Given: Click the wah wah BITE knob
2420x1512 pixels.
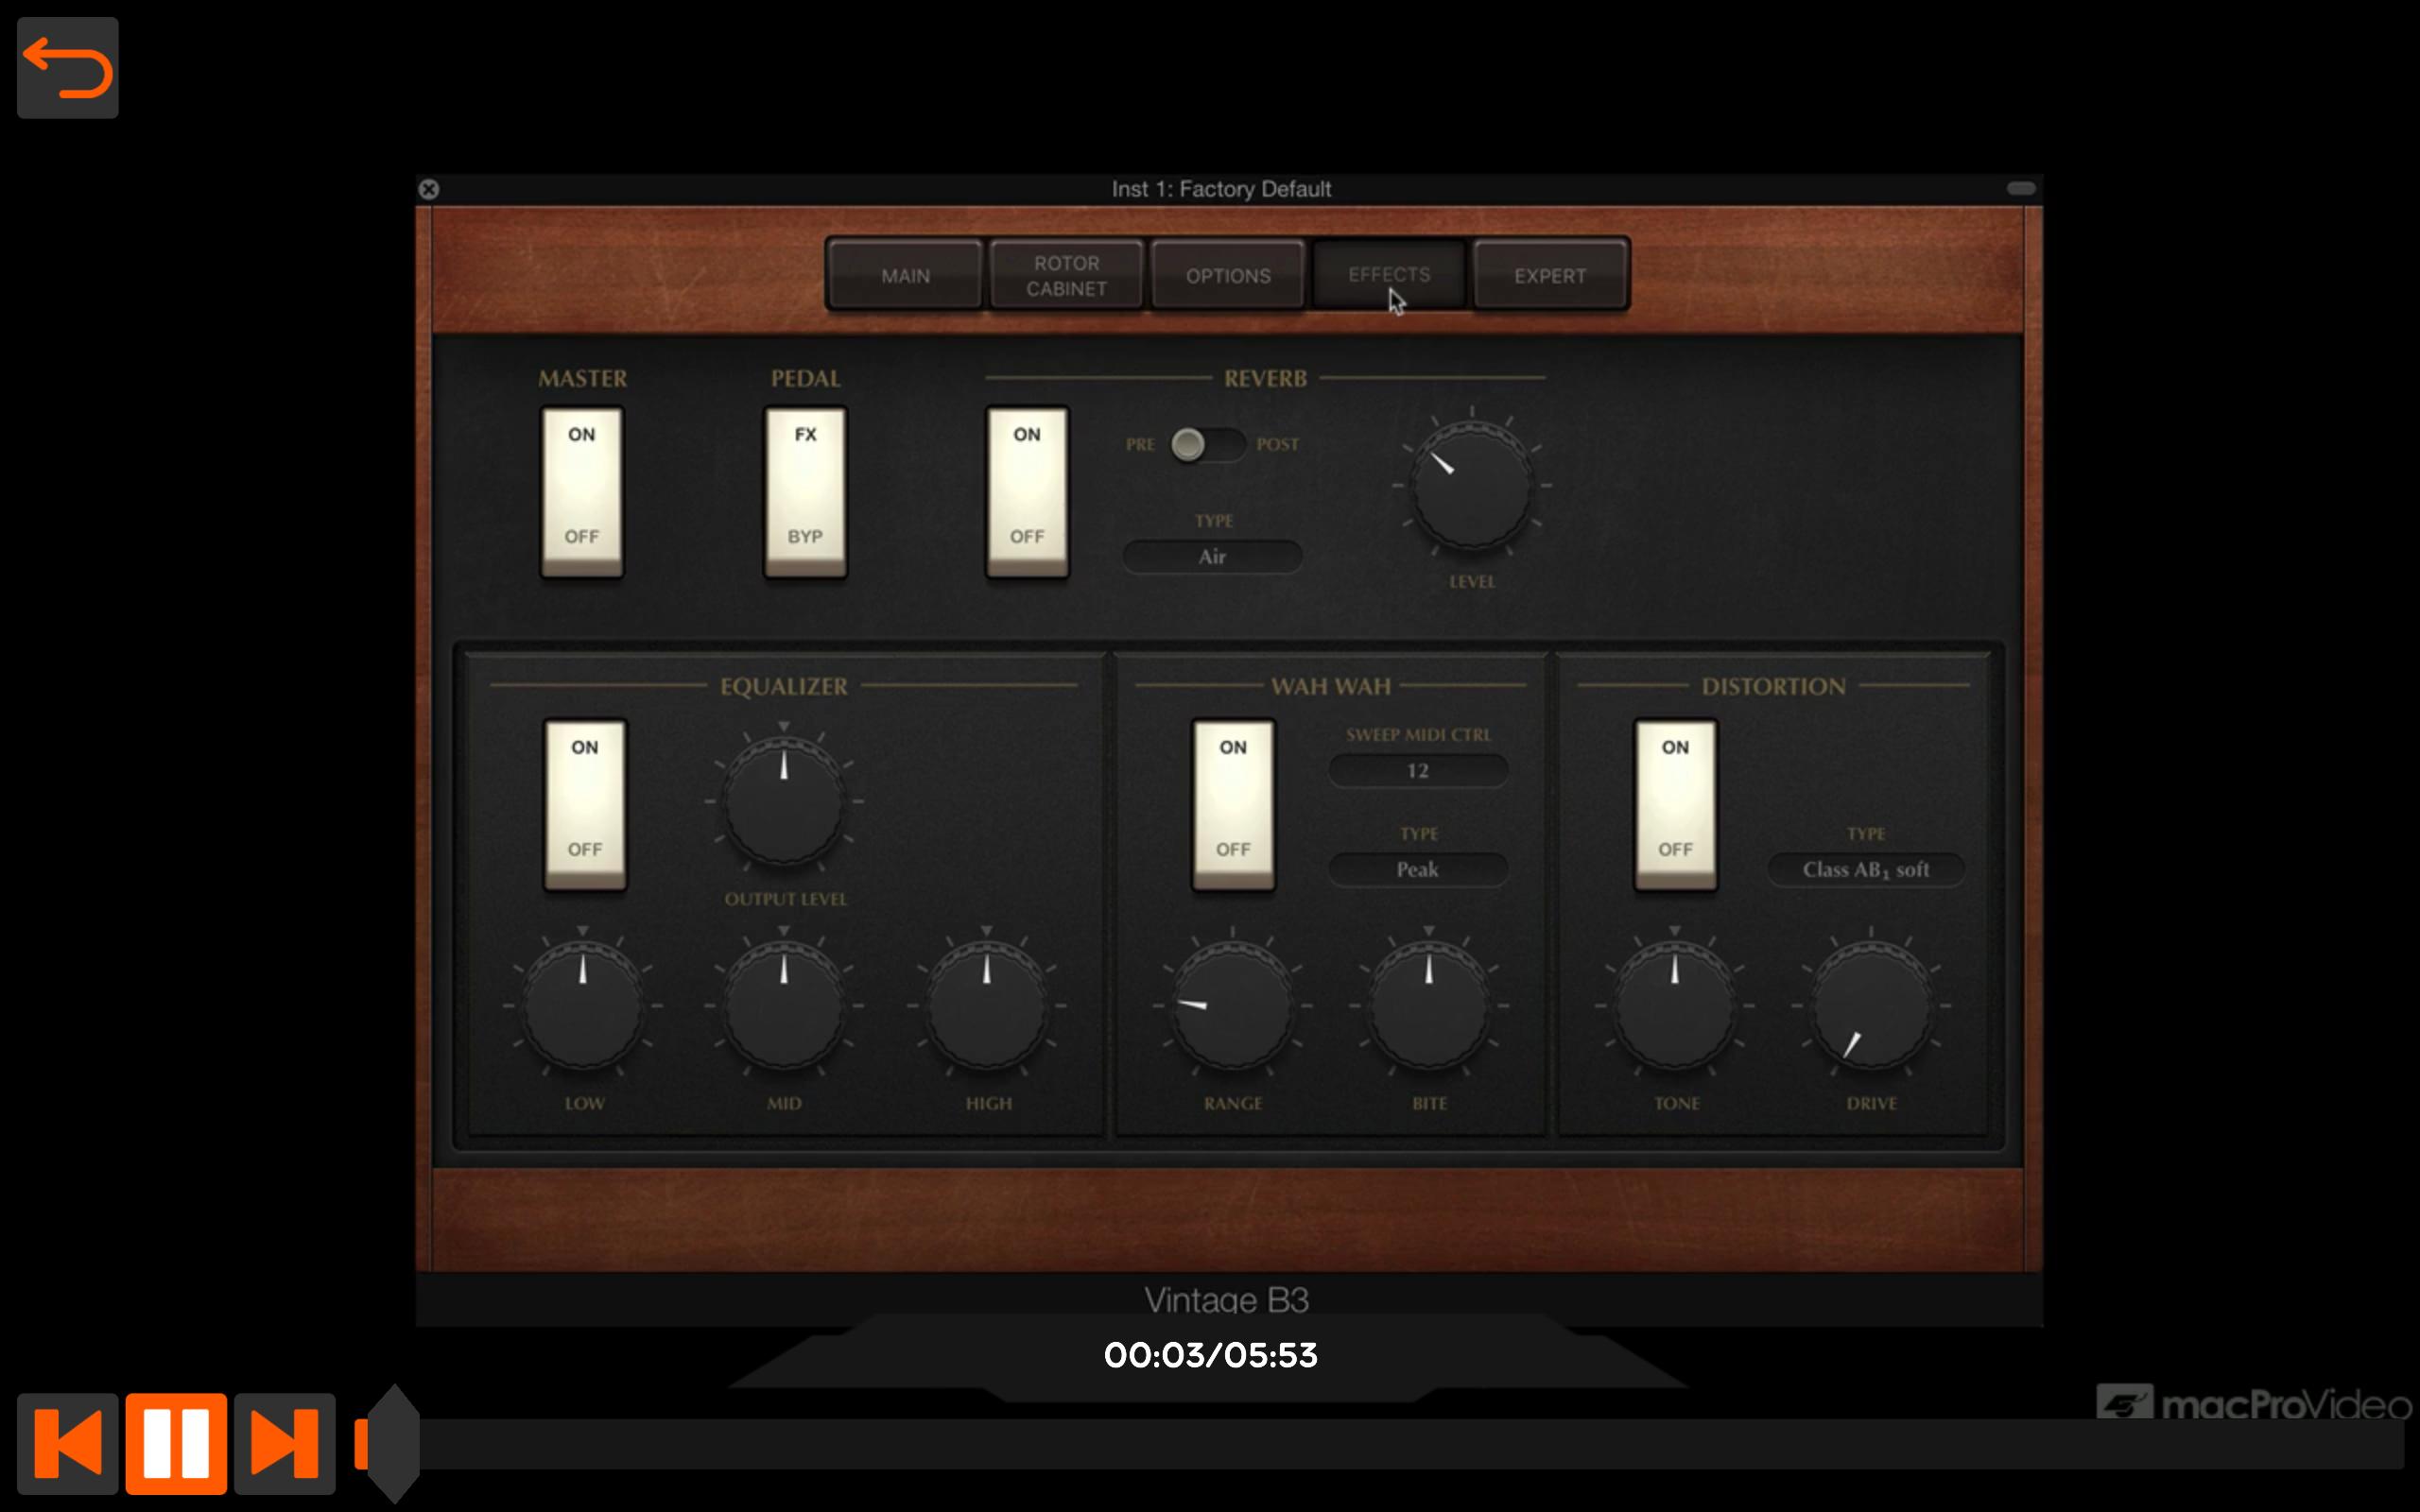Looking at the screenshot, I should click(x=1429, y=1006).
